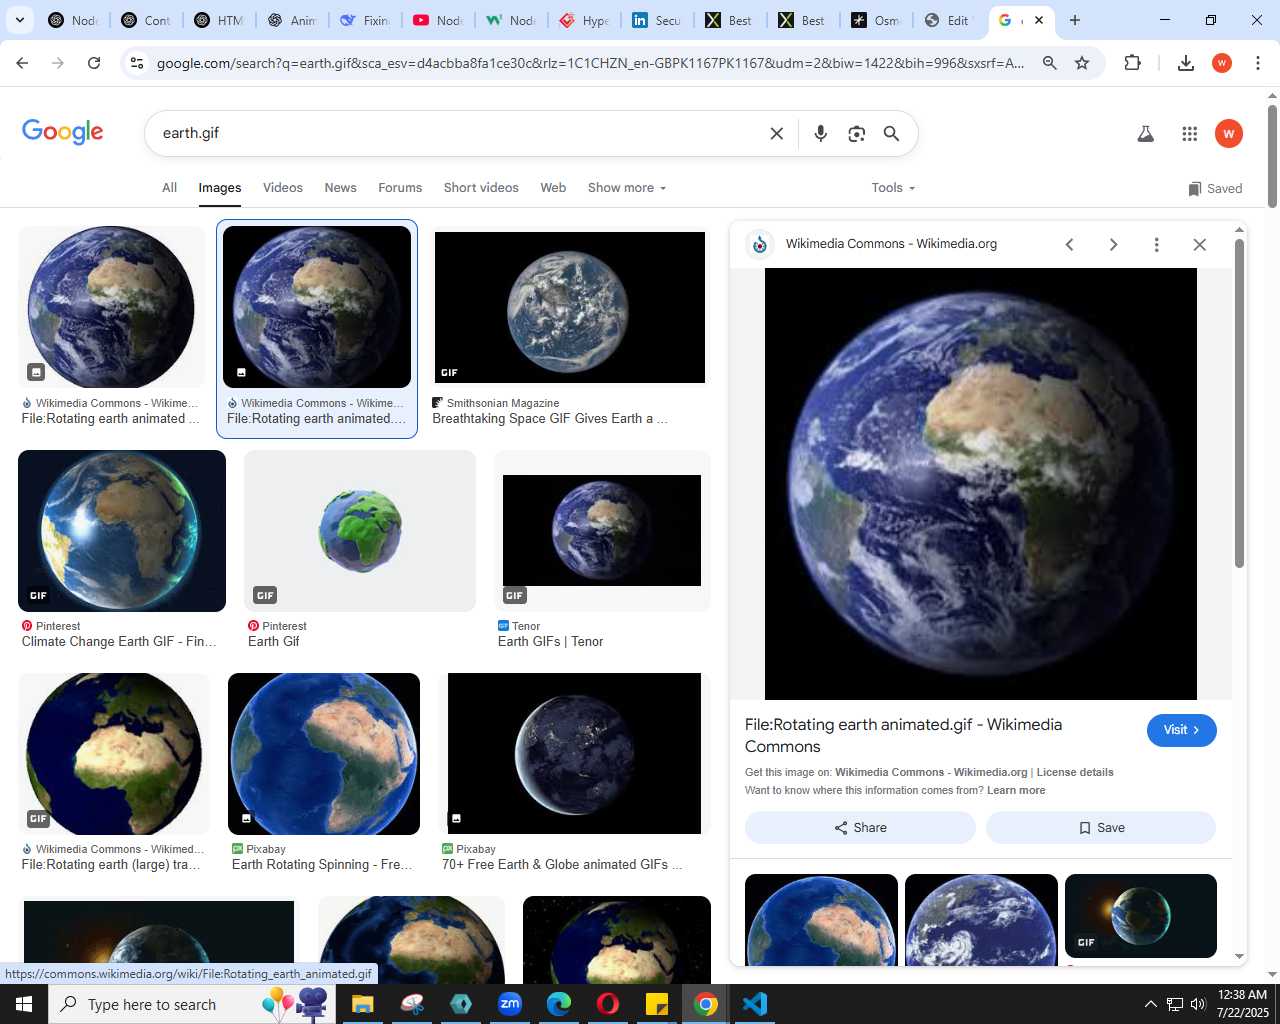This screenshot has height=1024, width=1280.
Task: Open the Tools dropdown
Action: 893,188
